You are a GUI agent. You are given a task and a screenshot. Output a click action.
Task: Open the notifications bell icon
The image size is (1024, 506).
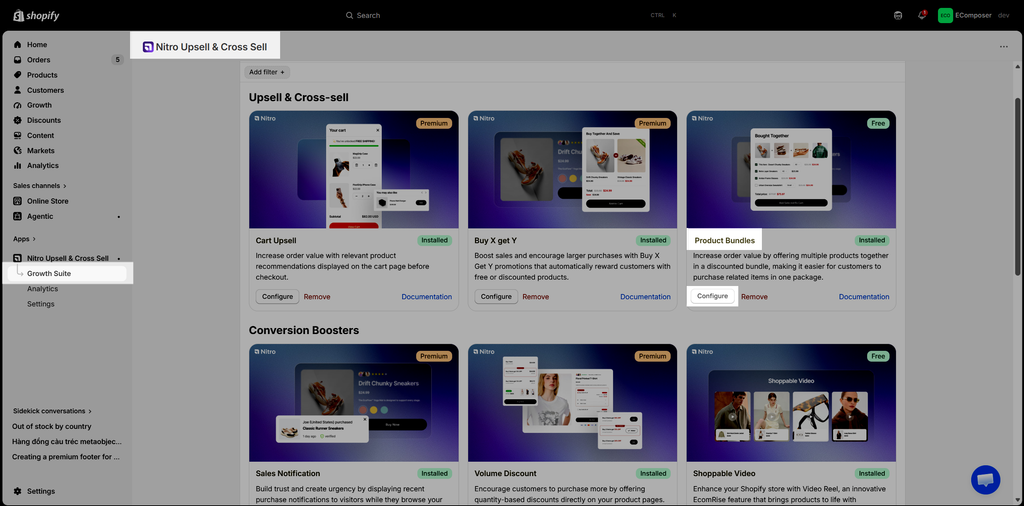coord(921,15)
